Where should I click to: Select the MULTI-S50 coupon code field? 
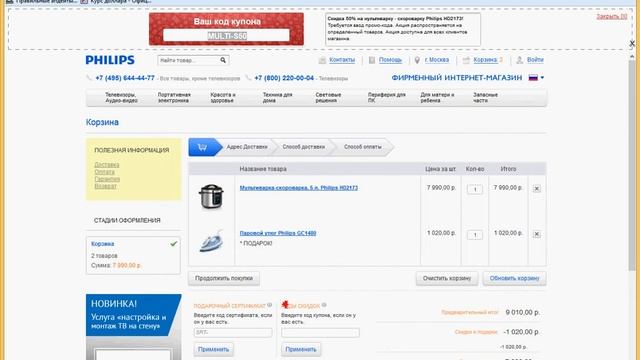[x=227, y=36]
